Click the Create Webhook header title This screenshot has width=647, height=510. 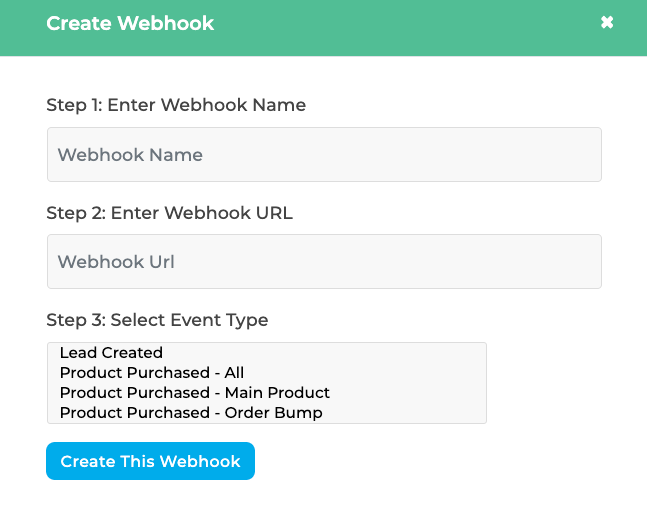(130, 23)
